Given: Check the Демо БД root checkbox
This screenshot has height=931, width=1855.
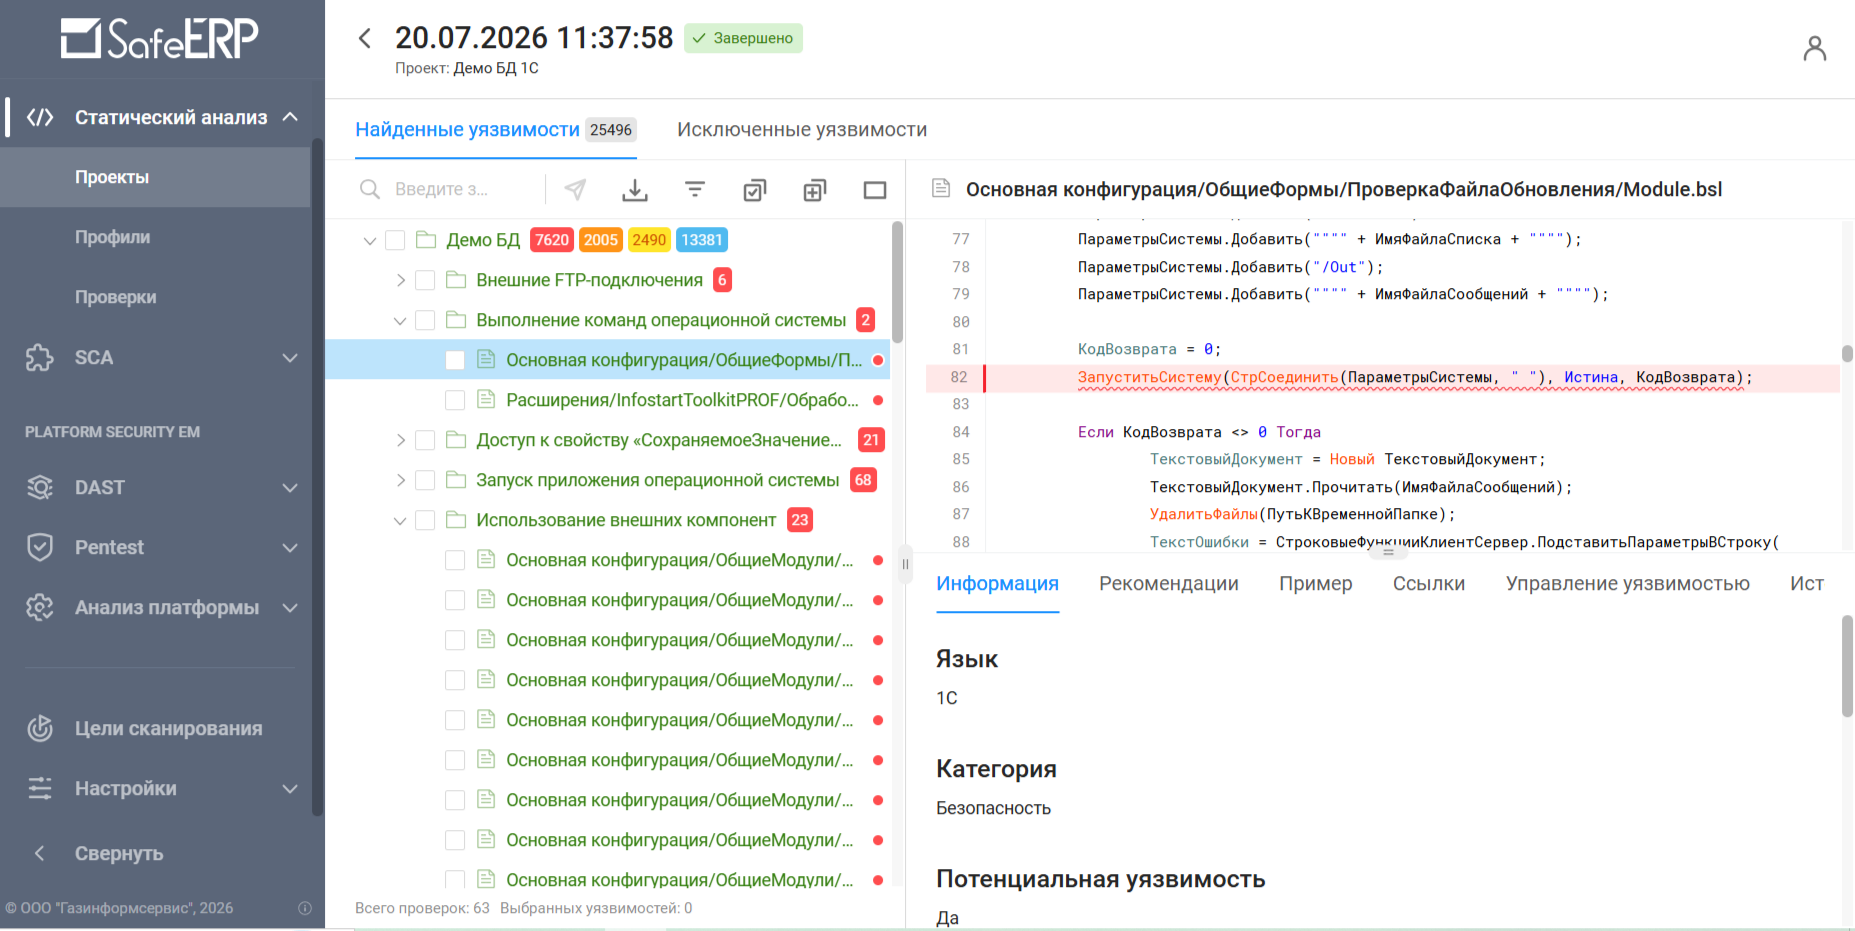Looking at the screenshot, I should 395,240.
